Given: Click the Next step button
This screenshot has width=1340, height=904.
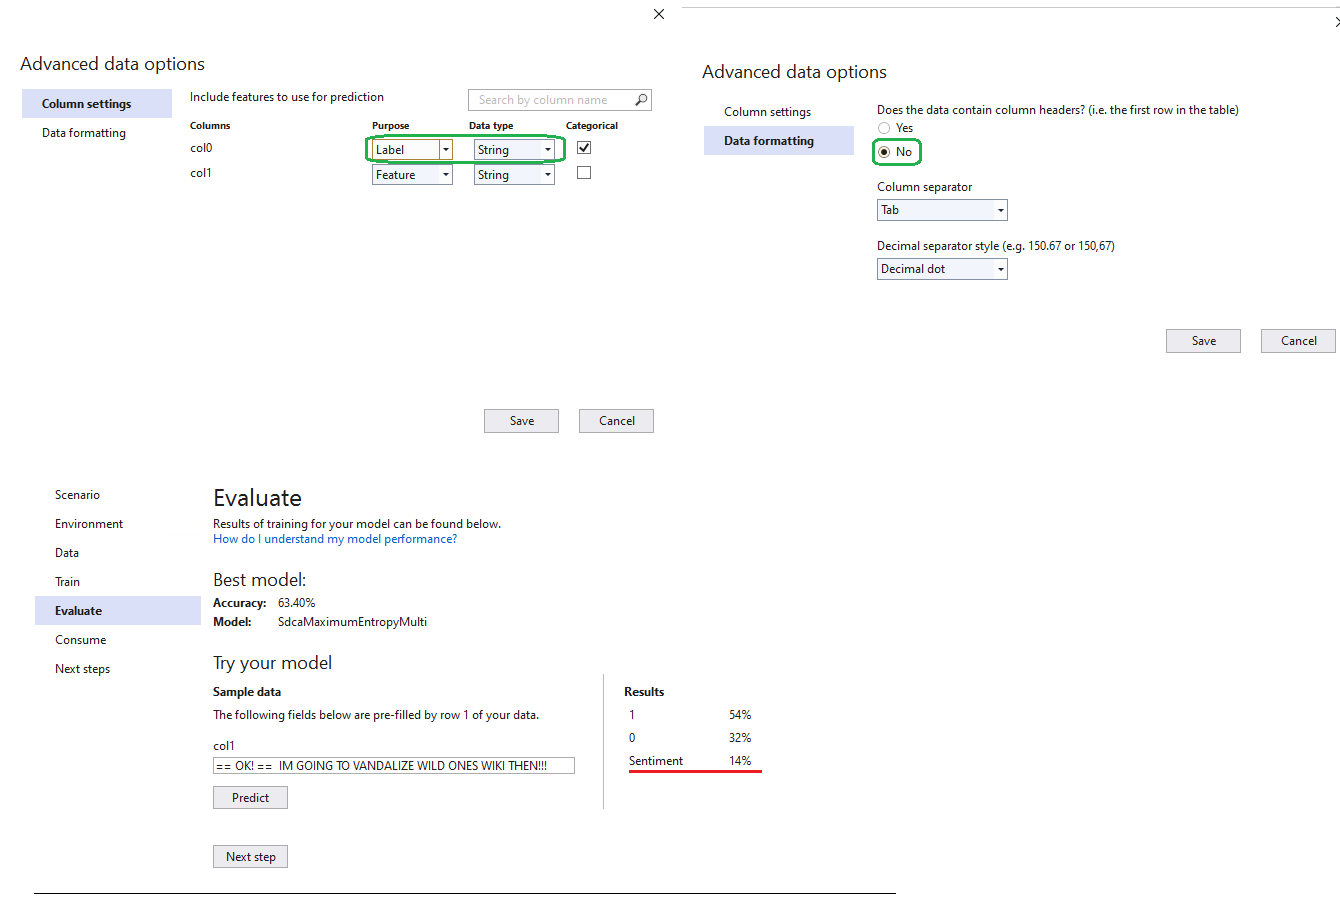Looking at the screenshot, I should (250, 856).
